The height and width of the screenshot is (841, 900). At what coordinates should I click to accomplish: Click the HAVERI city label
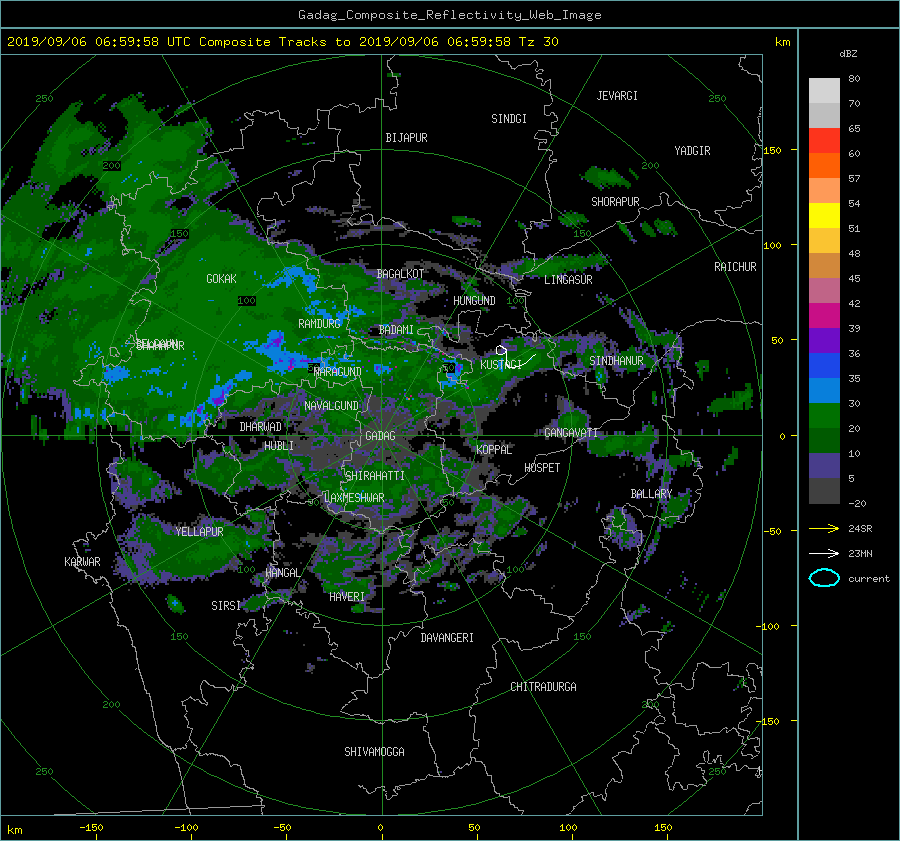tap(347, 597)
